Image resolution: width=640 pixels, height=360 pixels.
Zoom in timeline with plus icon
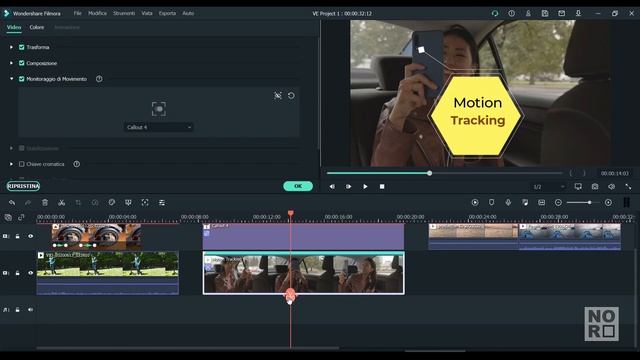point(608,202)
